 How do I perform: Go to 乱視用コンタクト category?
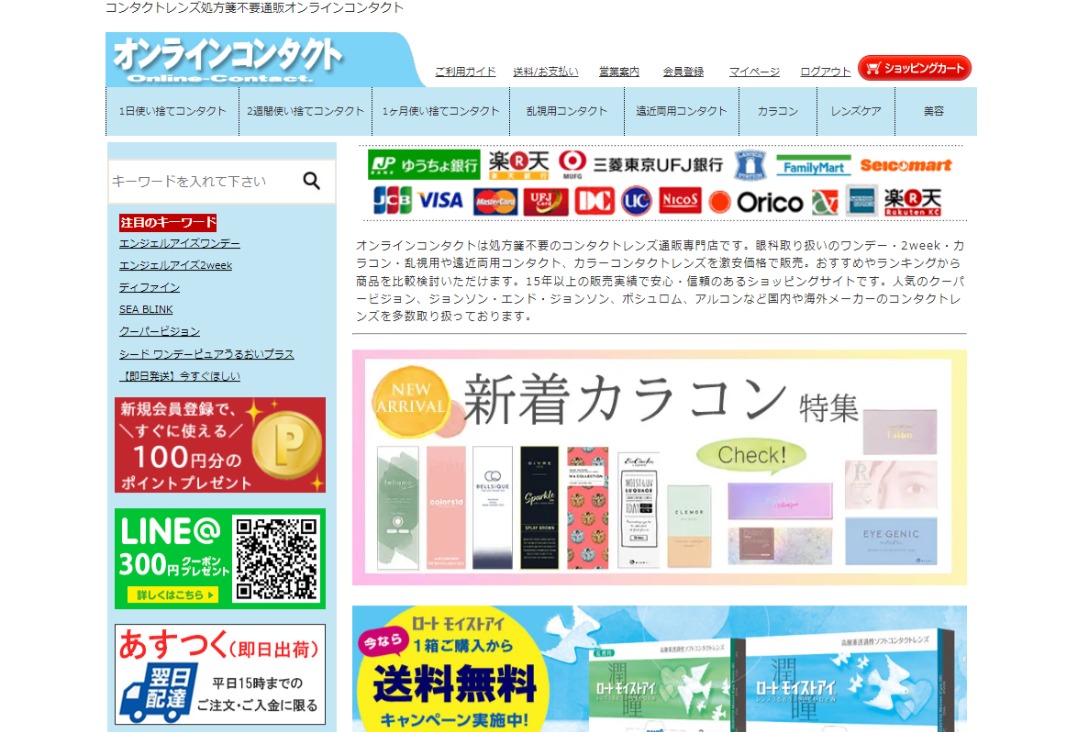(567, 111)
